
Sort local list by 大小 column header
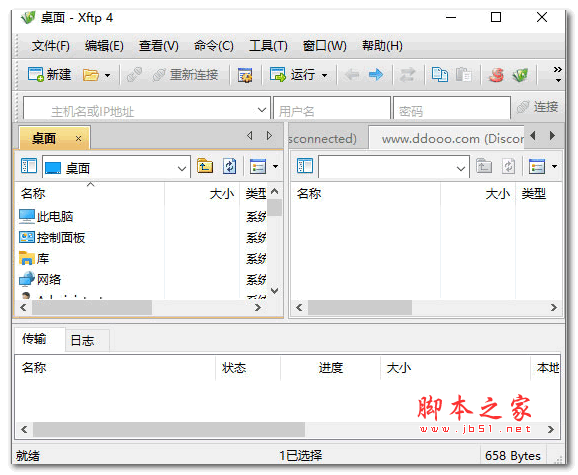point(202,193)
